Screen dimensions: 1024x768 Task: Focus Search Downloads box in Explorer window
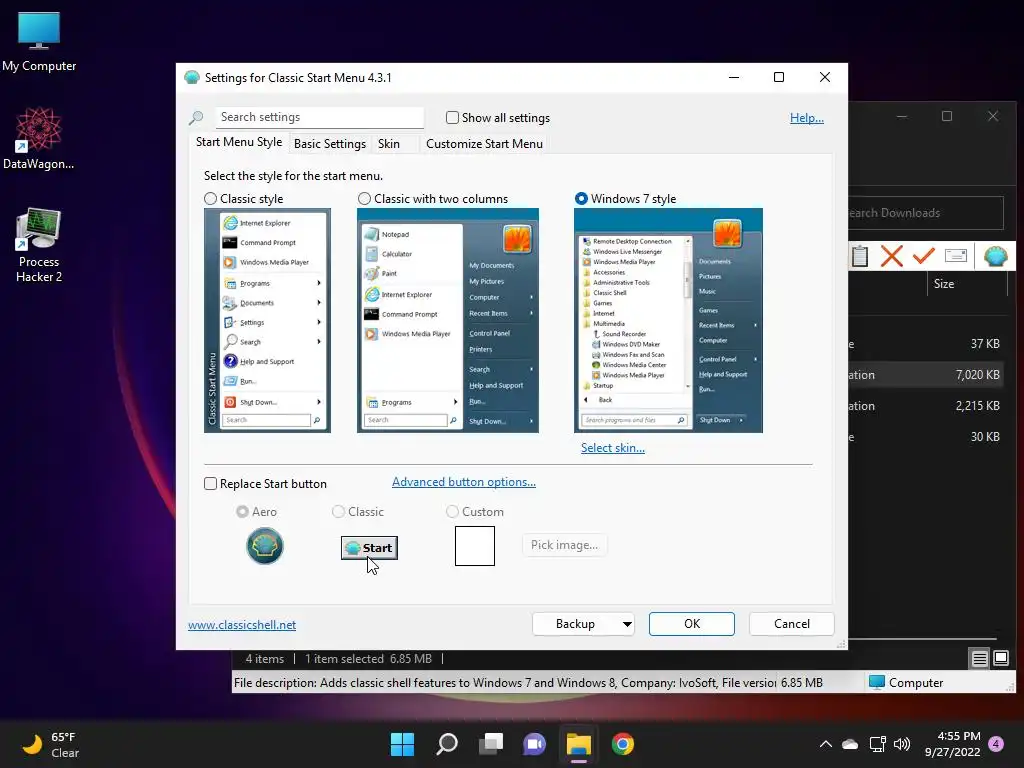coord(925,213)
